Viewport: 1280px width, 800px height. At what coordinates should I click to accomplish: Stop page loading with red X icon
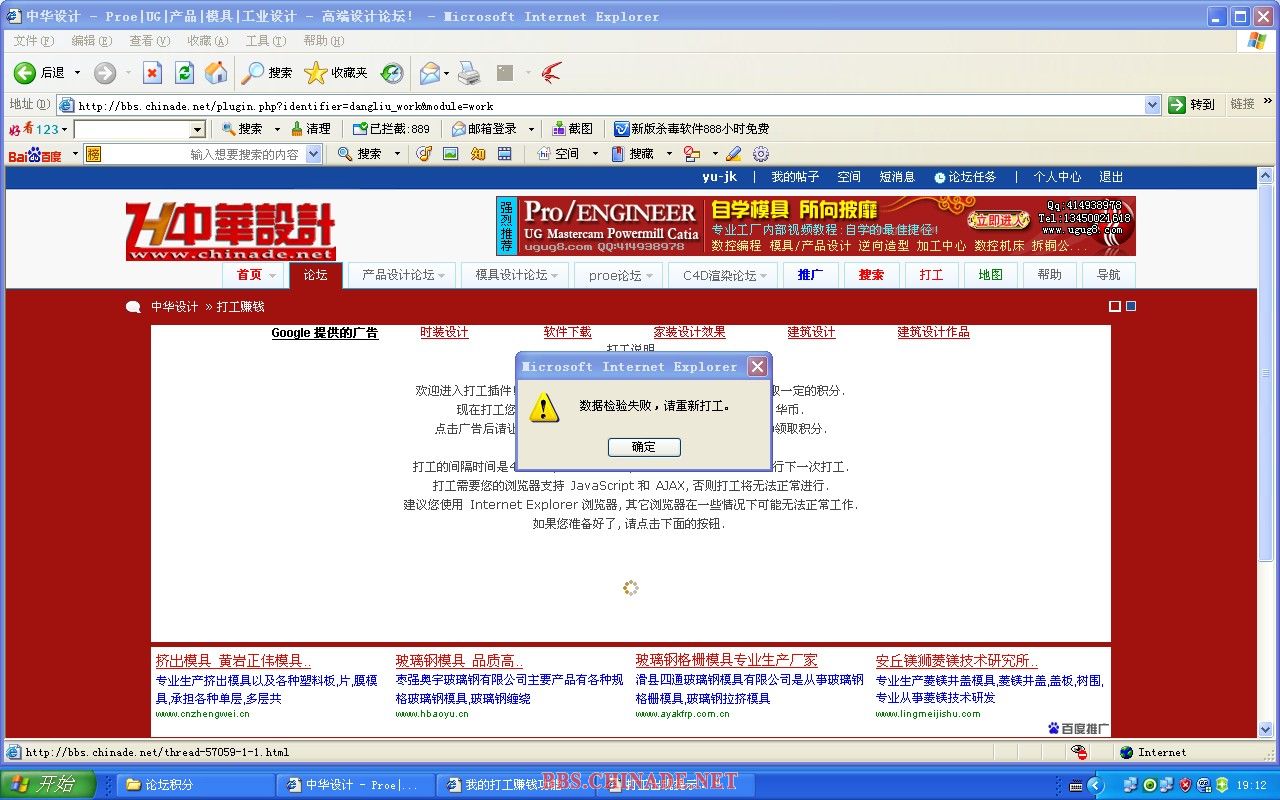pos(152,72)
